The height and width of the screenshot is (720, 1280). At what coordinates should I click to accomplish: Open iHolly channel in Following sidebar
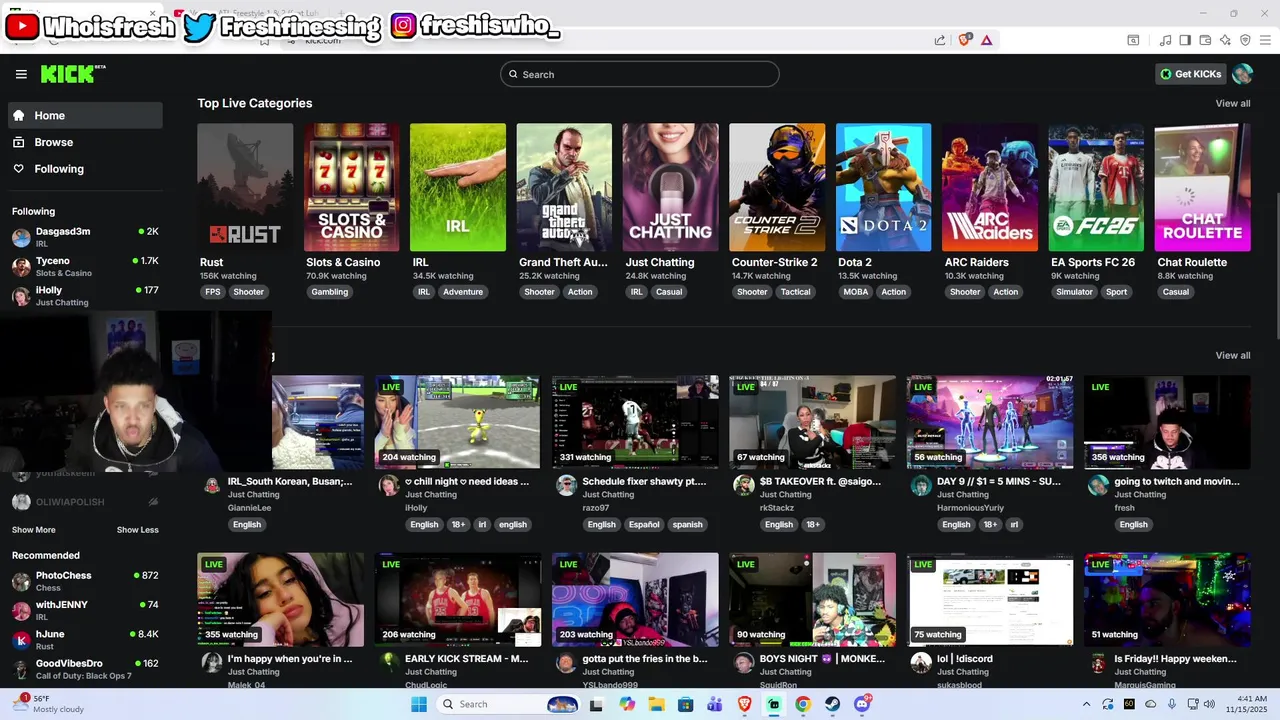[x=85, y=296]
